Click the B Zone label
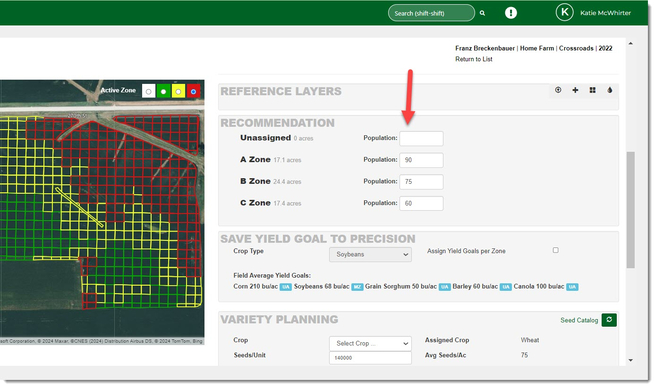Image resolution: width=655 pixels, height=387 pixels. pyautogui.click(x=255, y=181)
